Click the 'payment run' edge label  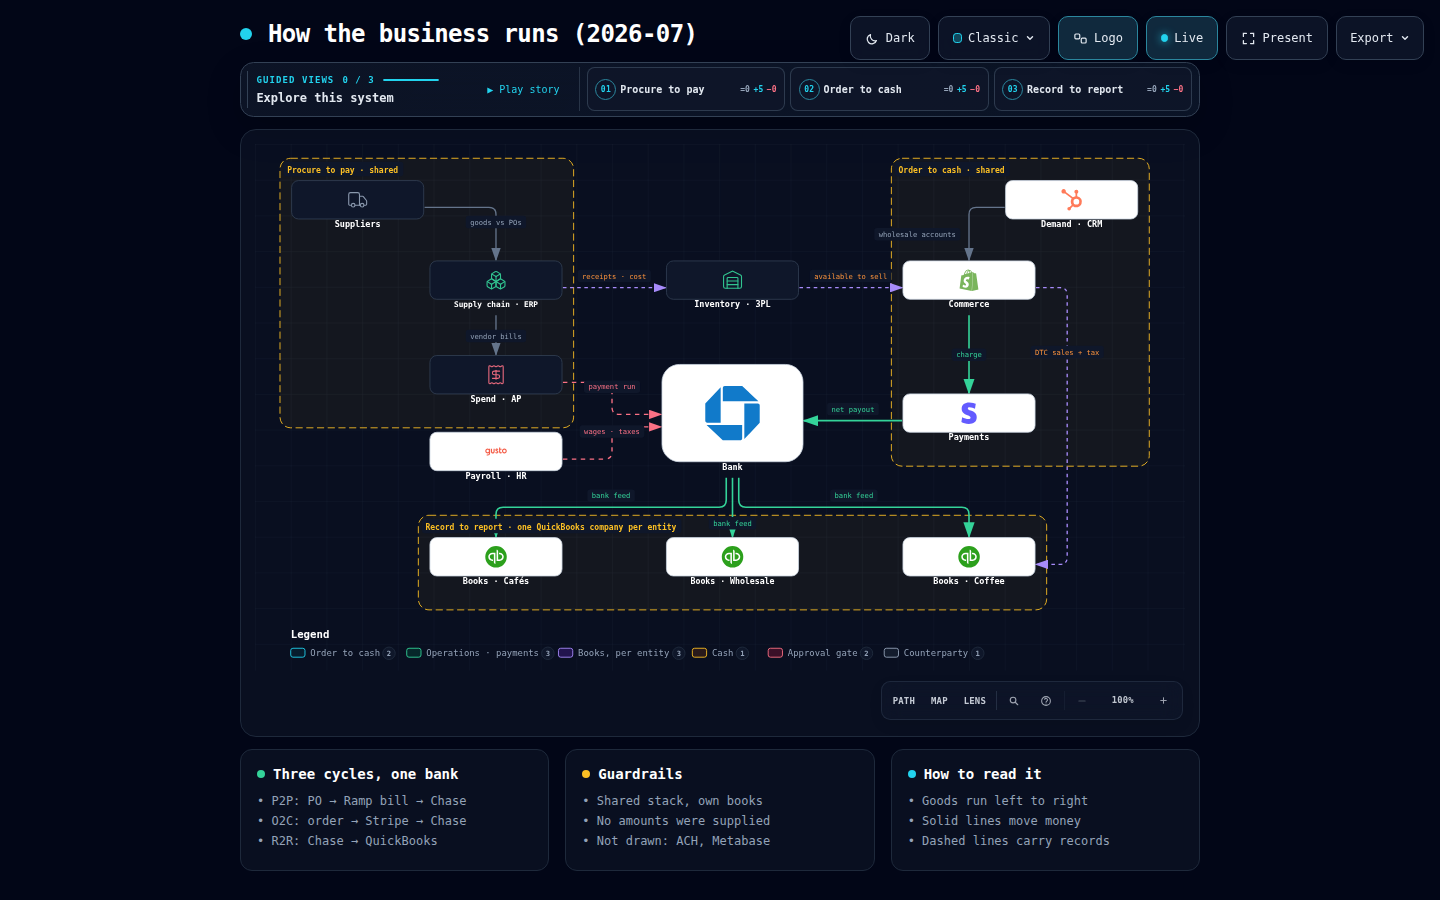[612, 387]
